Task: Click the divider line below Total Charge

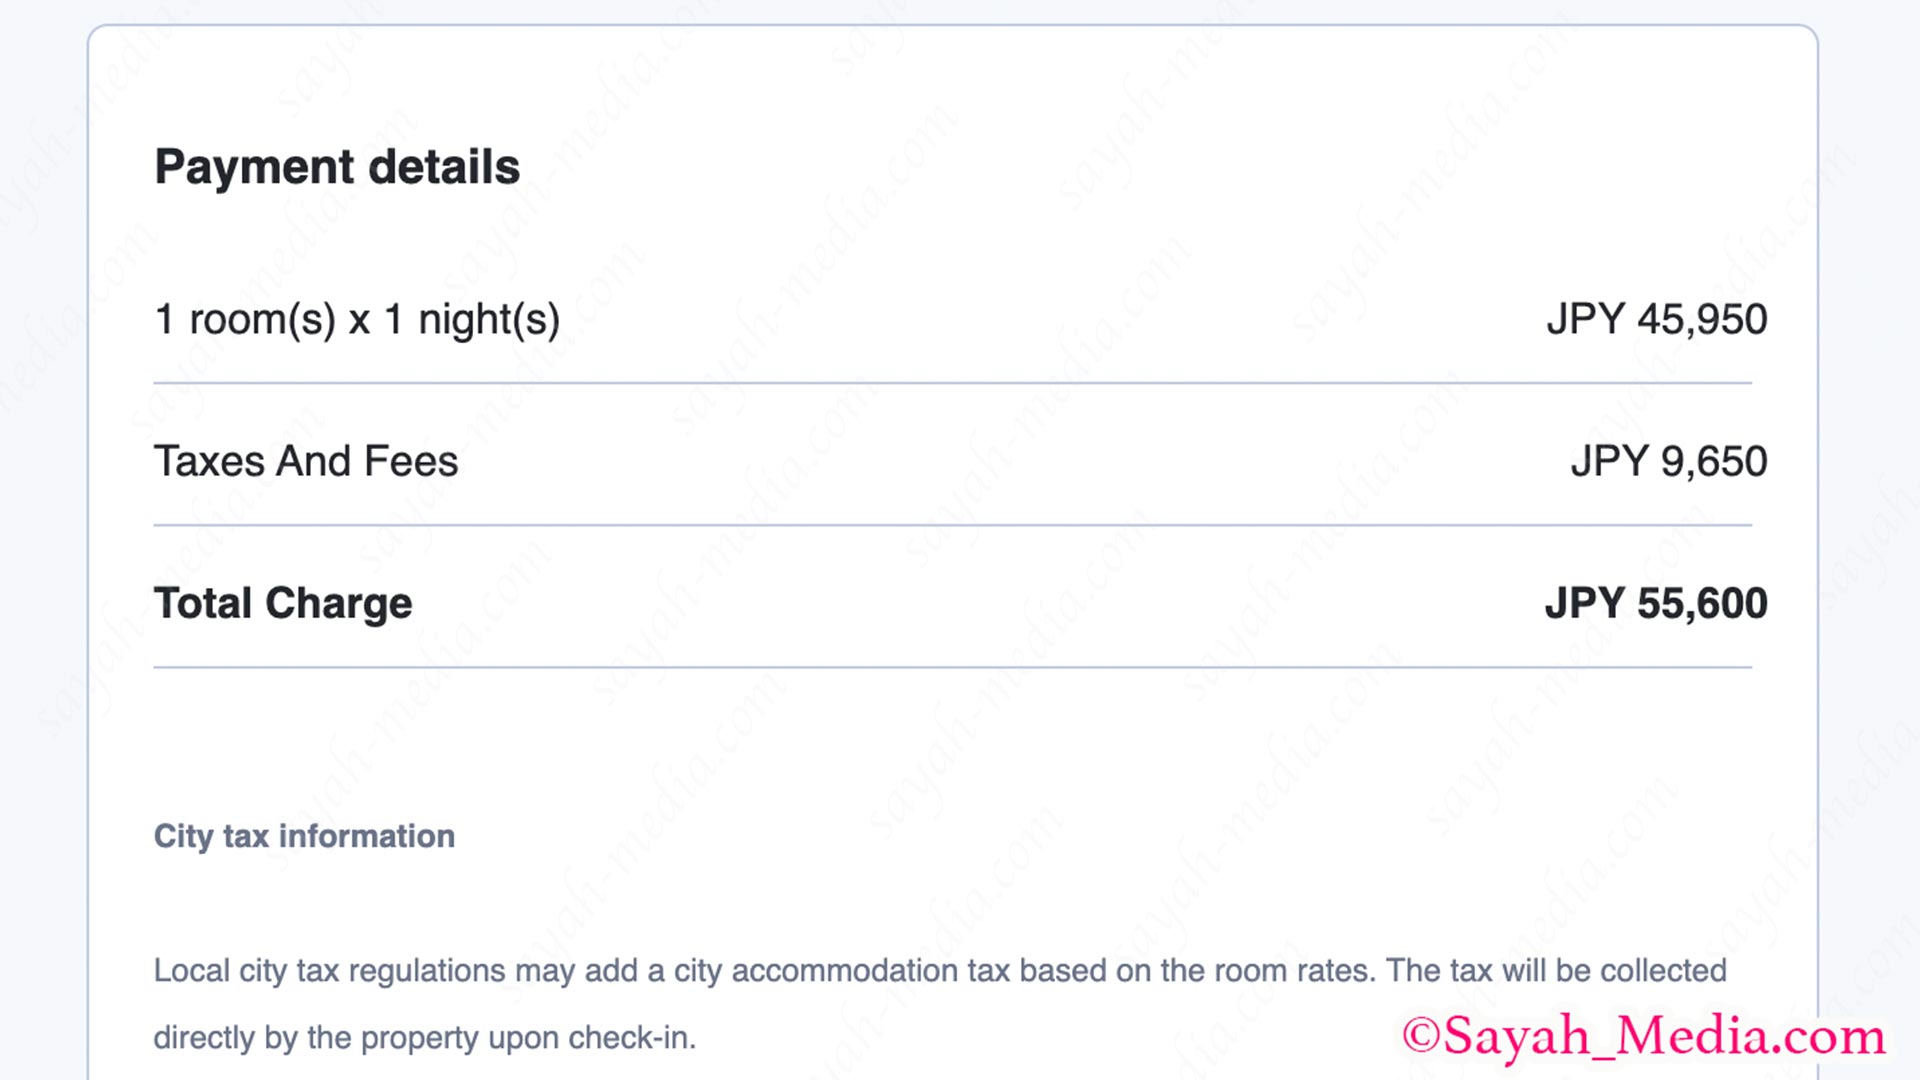Action: (x=953, y=667)
